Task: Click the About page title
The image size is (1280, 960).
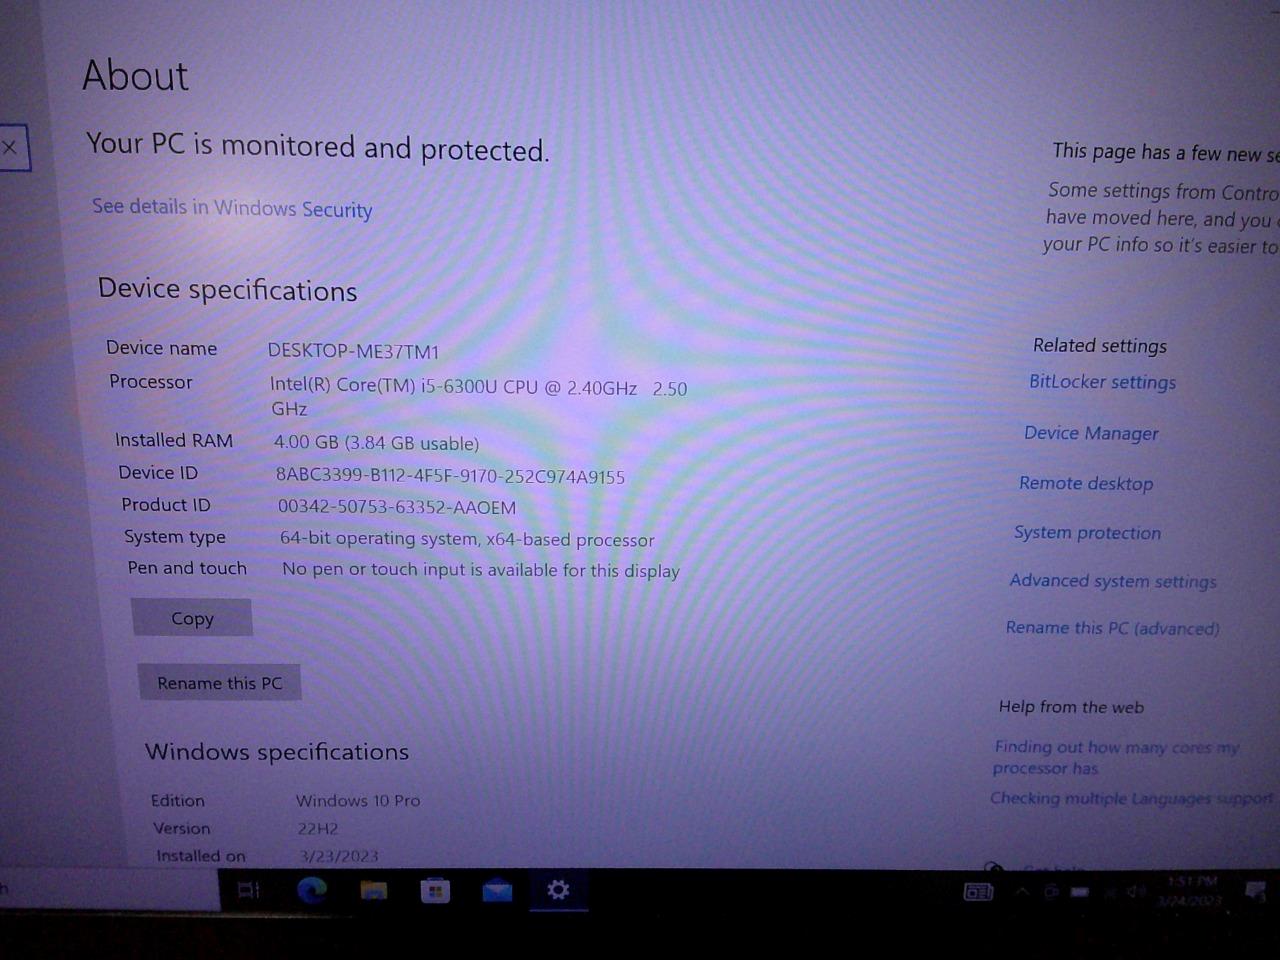Action: click(x=135, y=75)
